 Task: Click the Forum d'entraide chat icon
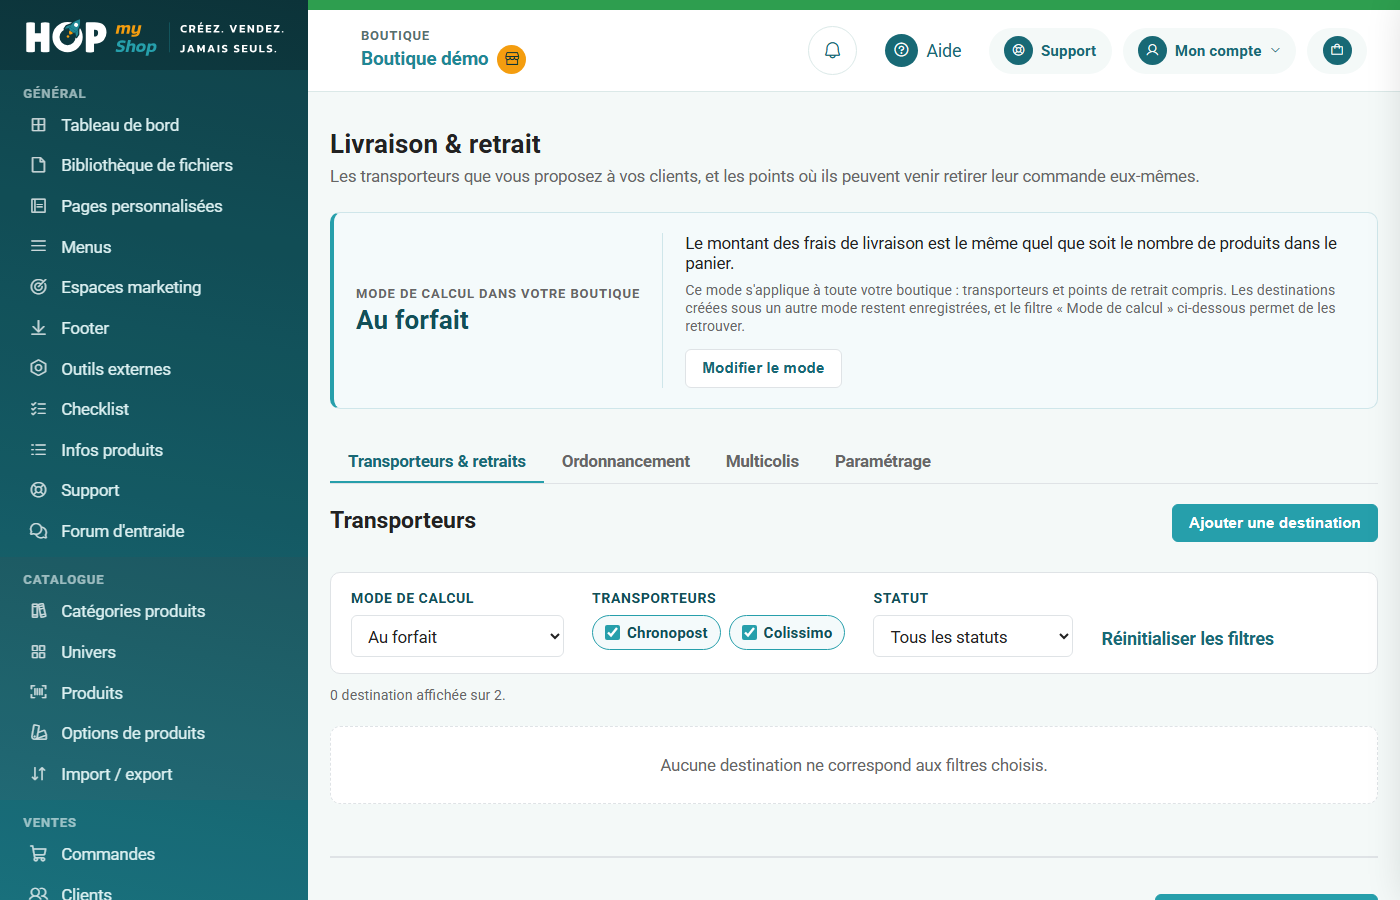(x=39, y=531)
